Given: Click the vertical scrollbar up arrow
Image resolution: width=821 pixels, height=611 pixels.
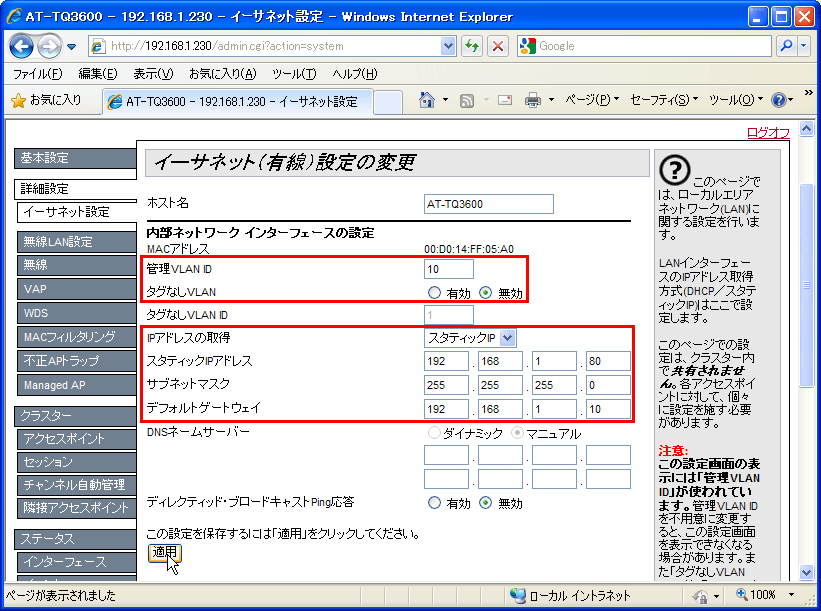Looking at the screenshot, I should 806,128.
